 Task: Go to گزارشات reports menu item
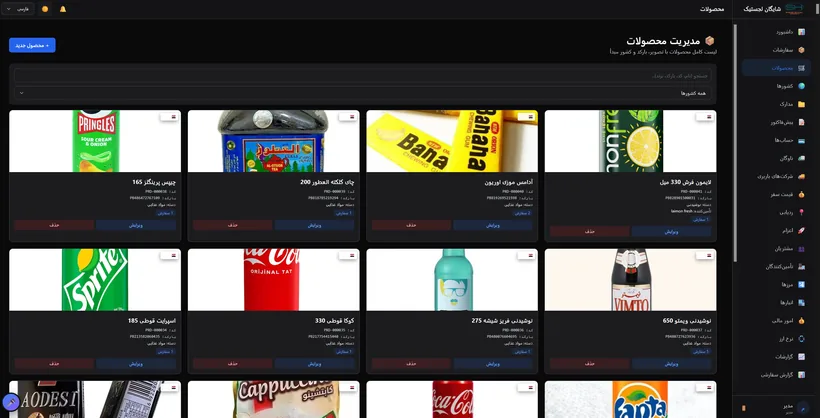(776, 357)
